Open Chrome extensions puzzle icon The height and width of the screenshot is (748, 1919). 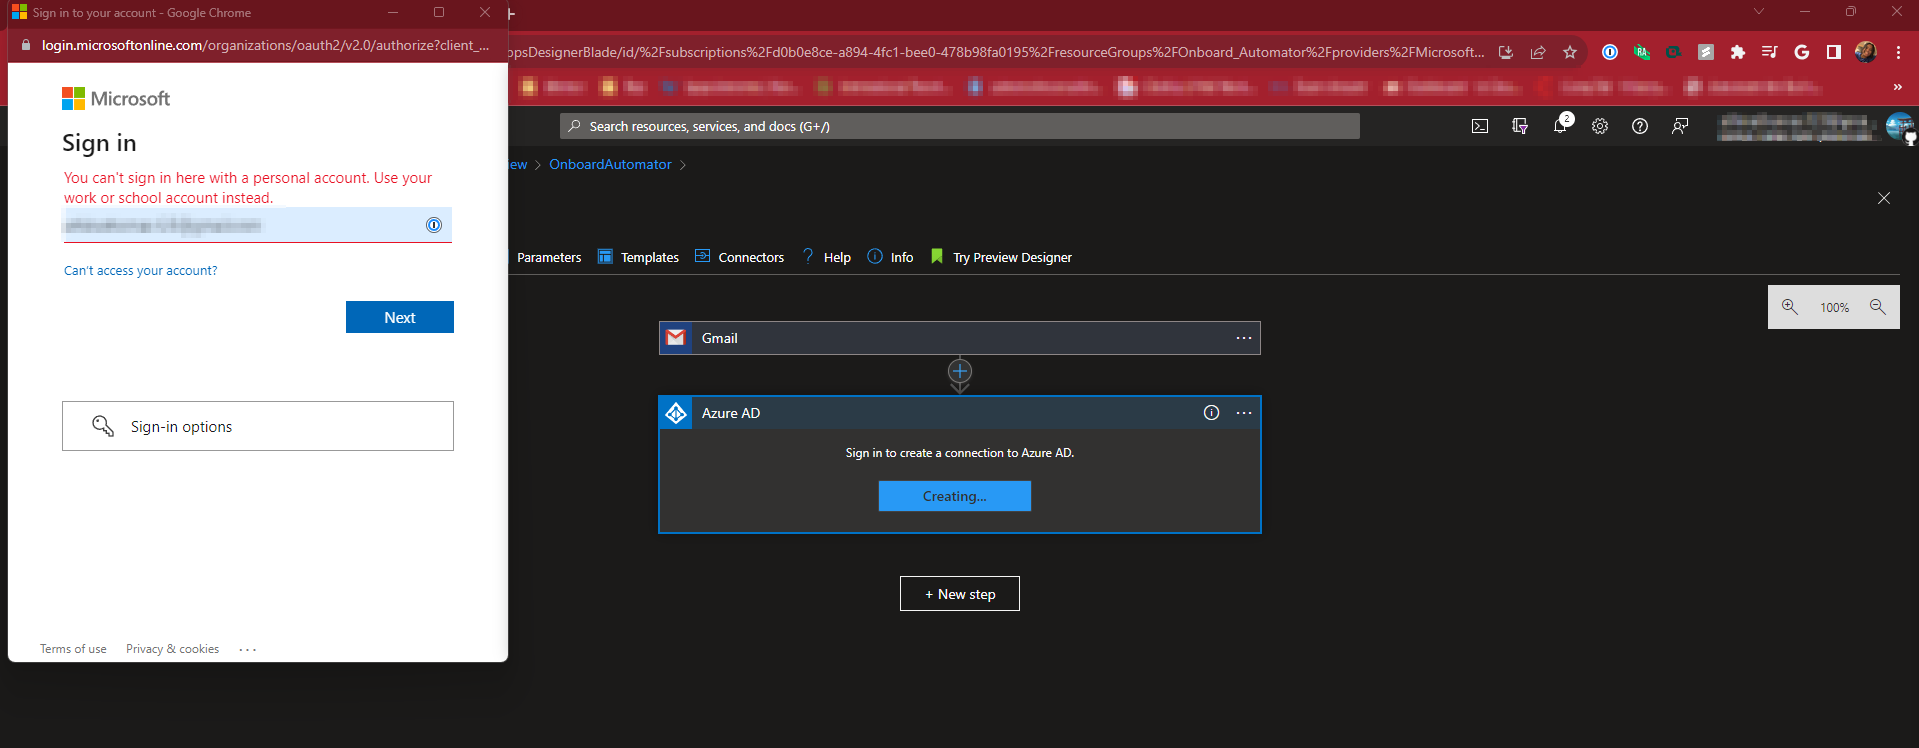tap(1738, 52)
